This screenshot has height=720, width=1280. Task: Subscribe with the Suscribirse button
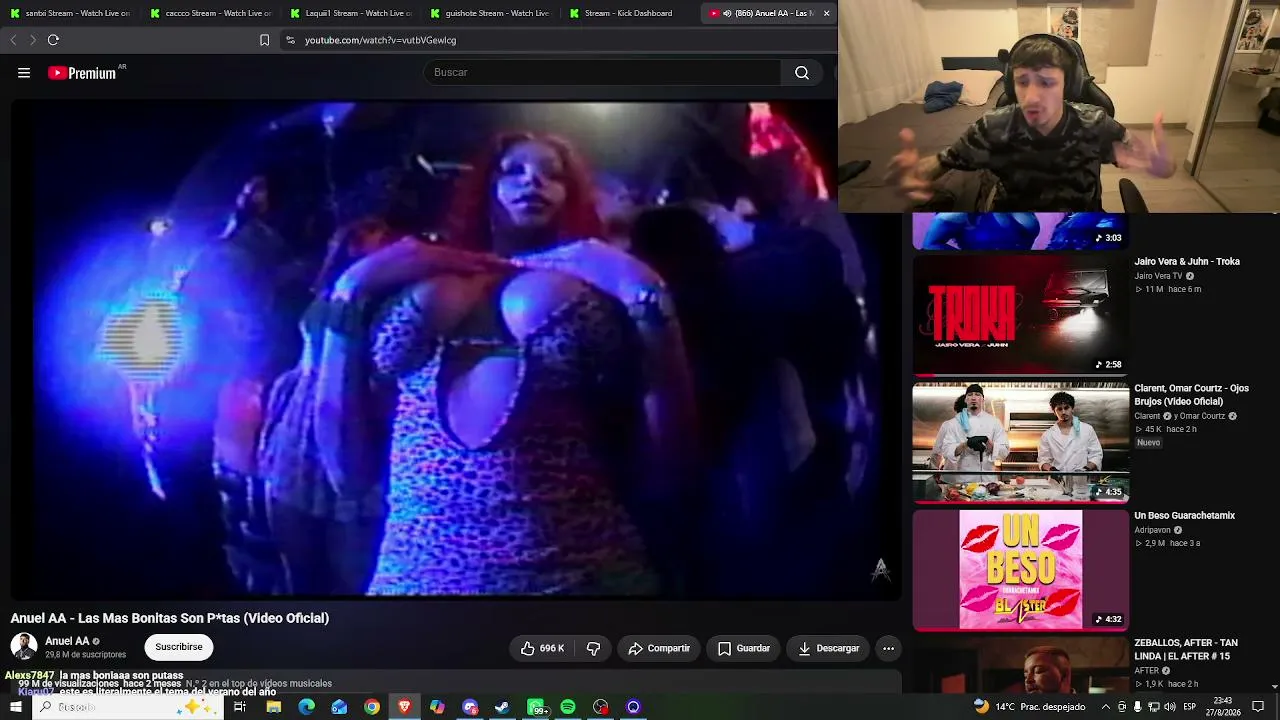tap(179, 647)
